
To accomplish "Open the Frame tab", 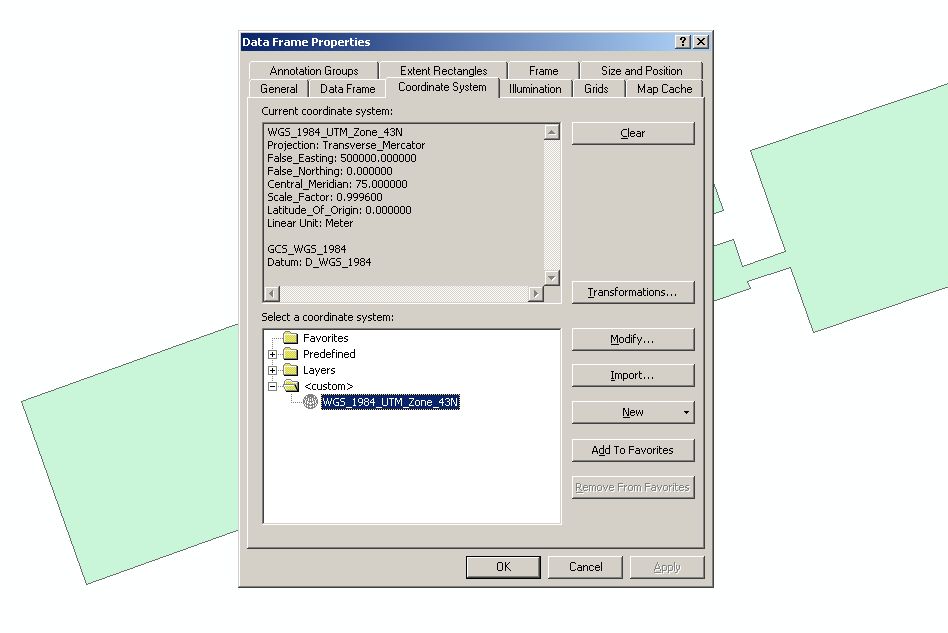I will [543, 71].
